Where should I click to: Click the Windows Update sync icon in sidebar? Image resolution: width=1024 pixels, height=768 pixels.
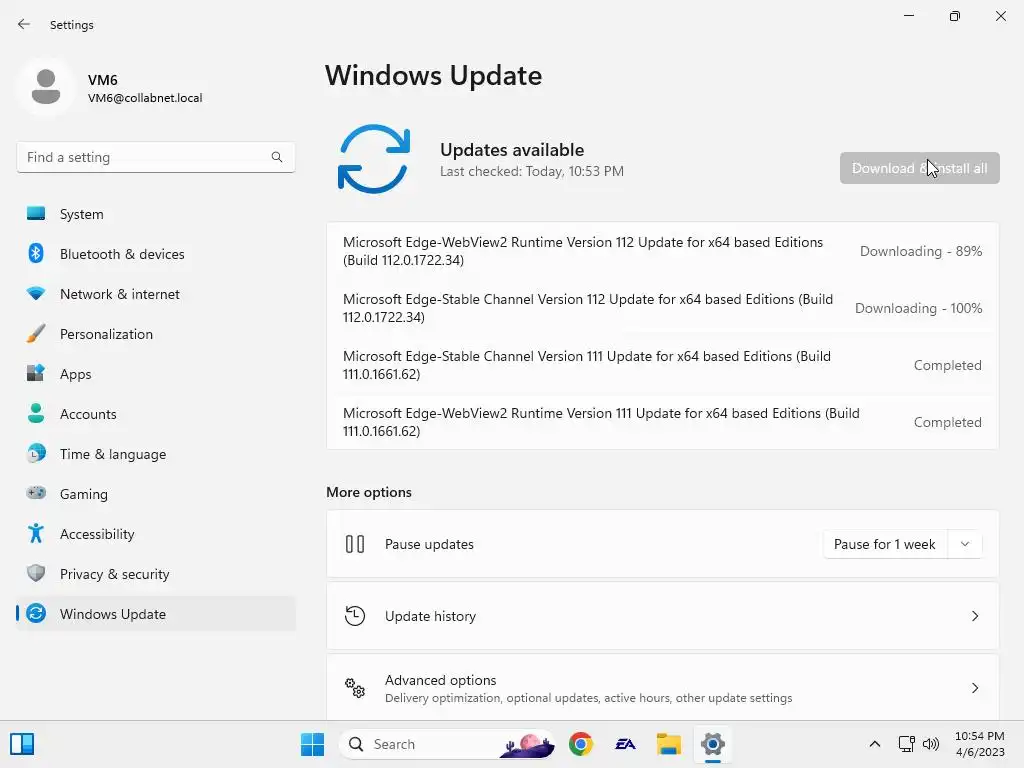(36, 613)
